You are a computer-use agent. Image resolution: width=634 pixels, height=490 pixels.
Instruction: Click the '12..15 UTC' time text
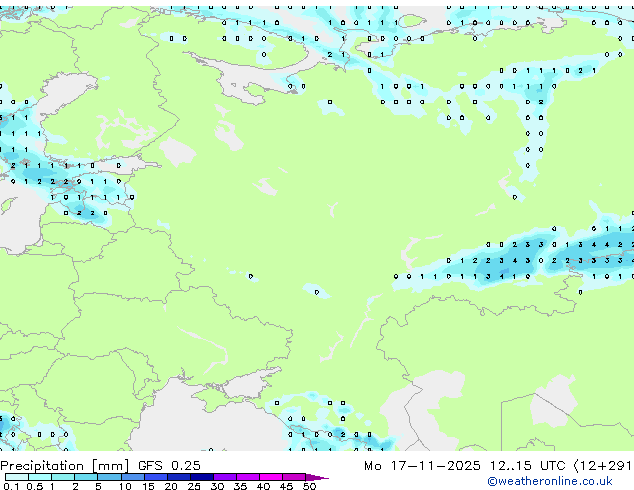coord(527,466)
